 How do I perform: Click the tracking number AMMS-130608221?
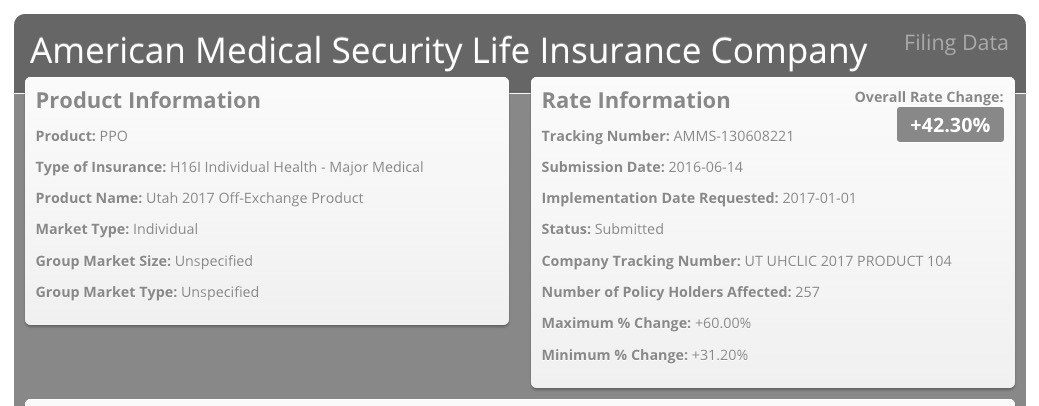tap(733, 136)
